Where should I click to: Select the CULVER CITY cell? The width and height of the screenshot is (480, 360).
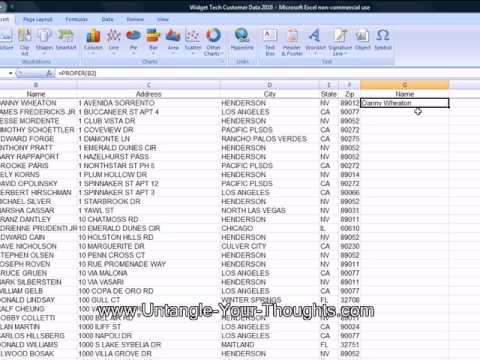270,246
